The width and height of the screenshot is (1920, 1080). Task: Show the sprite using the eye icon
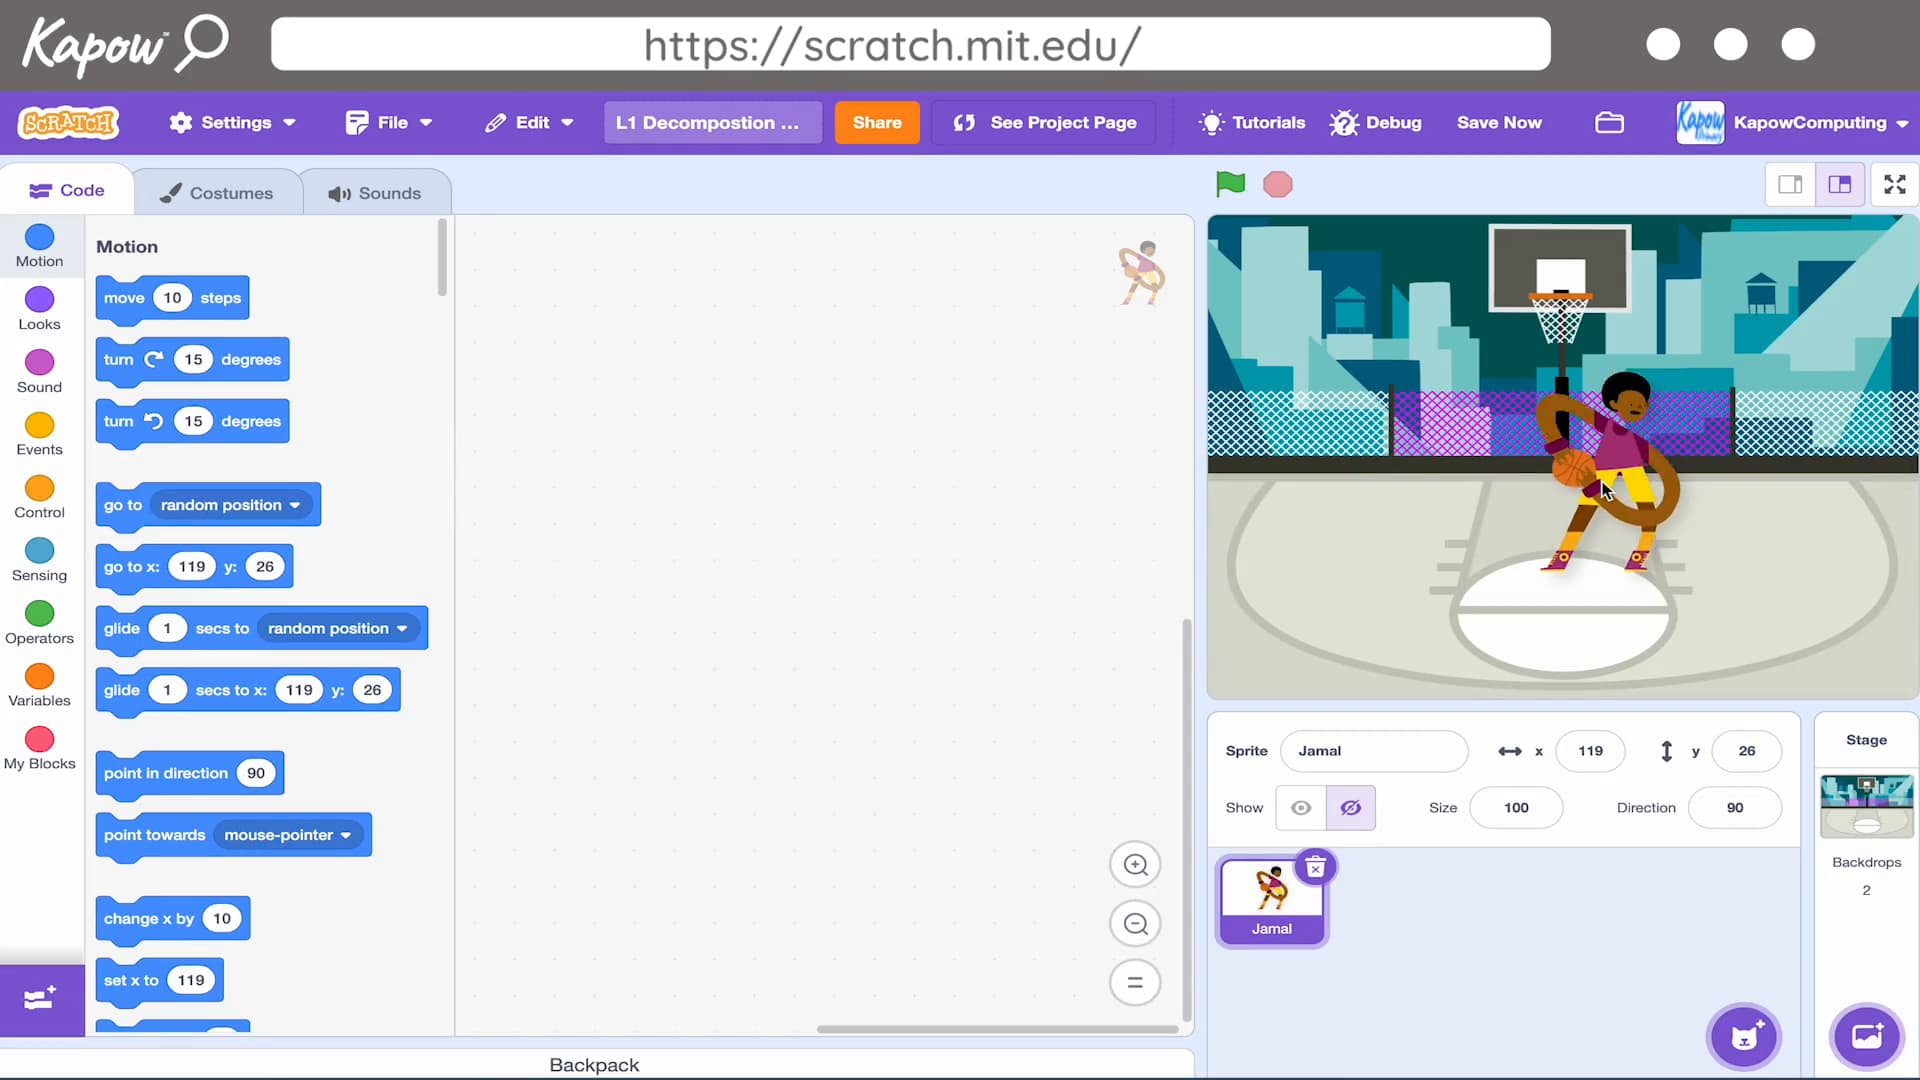pyautogui.click(x=1301, y=808)
